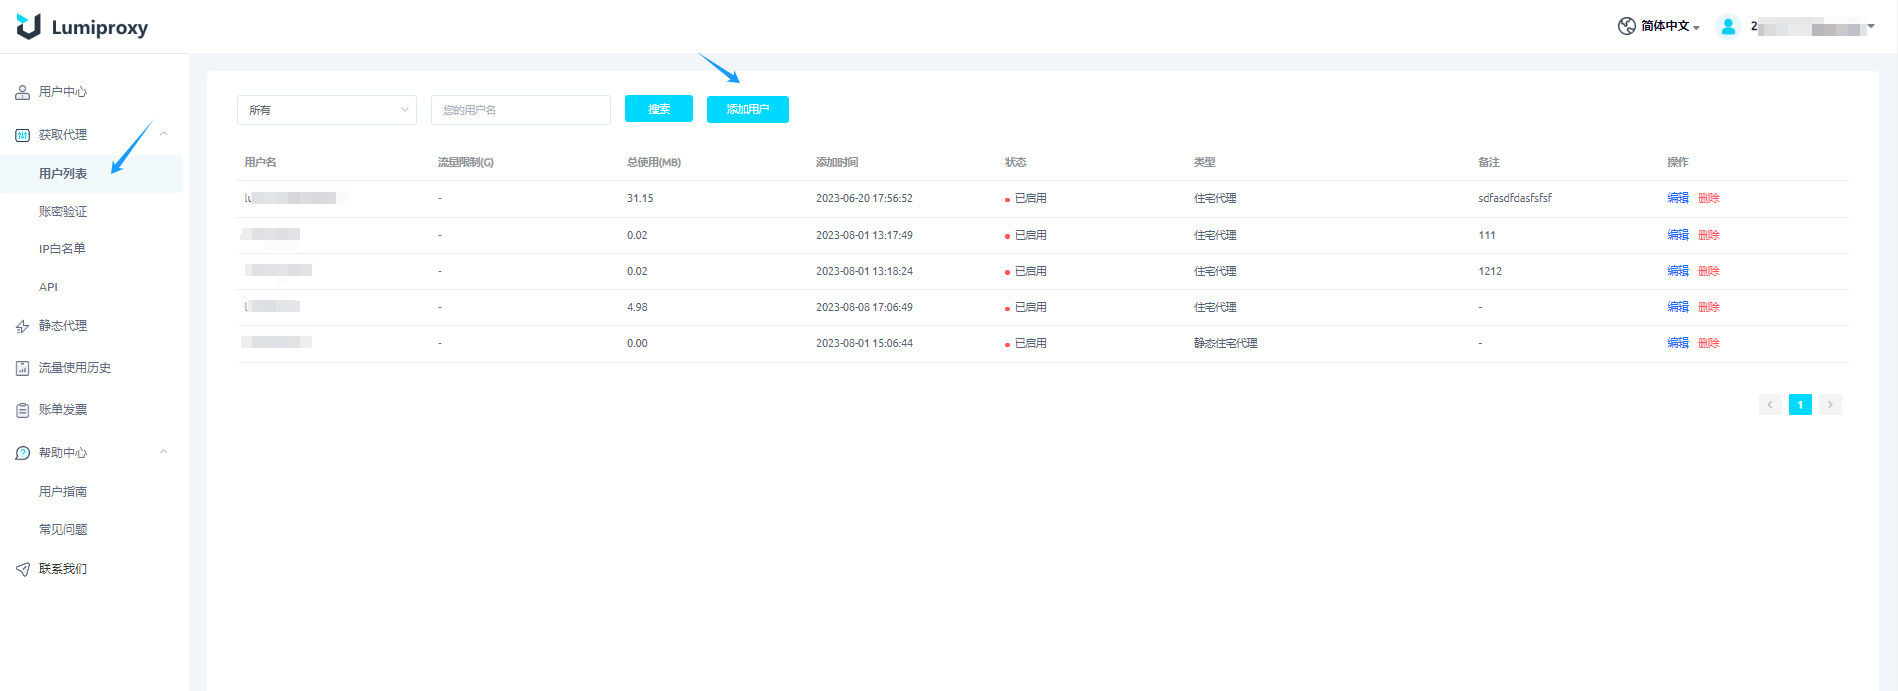
Task: Click the 账单发票 clipboard icon
Action: pyautogui.click(x=22, y=410)
